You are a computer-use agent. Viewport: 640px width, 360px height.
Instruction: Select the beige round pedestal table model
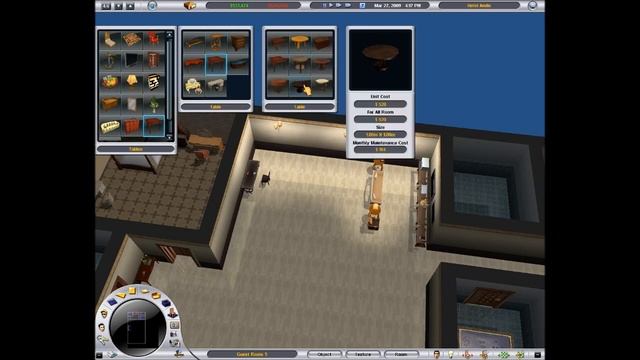click(x=300, y=65)
